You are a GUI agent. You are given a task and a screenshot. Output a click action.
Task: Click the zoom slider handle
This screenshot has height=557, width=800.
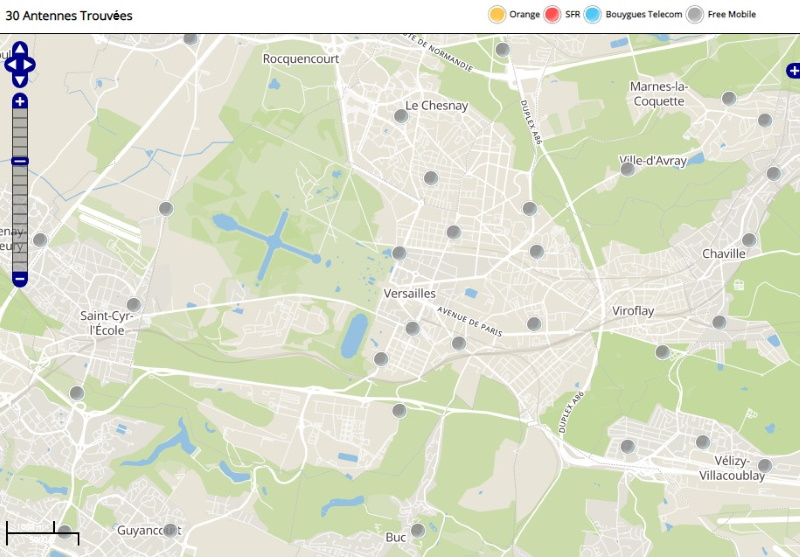[x=20, y=161]
